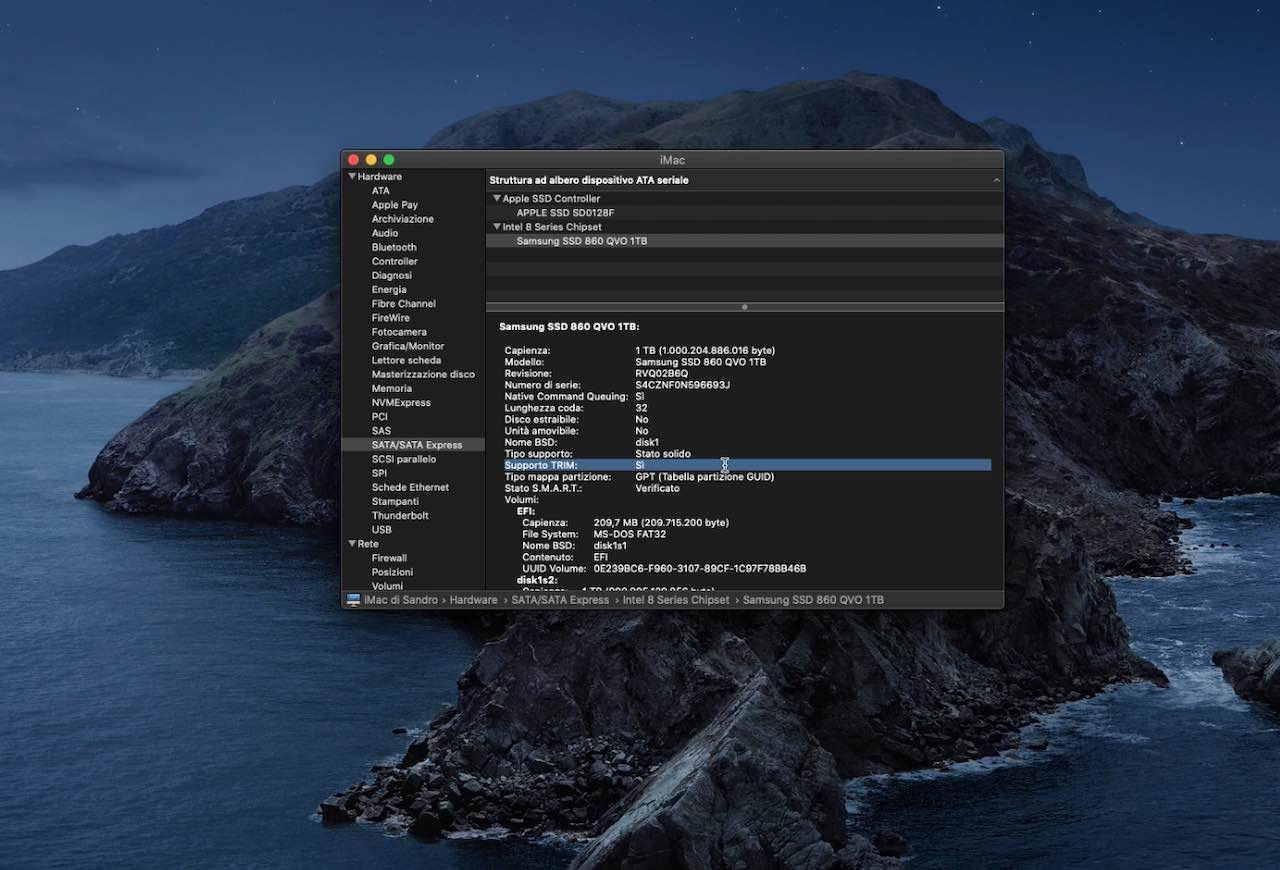This screenshot has width=1280, height=870.
Task: Click the EFI volume heading
Action: 526,511
